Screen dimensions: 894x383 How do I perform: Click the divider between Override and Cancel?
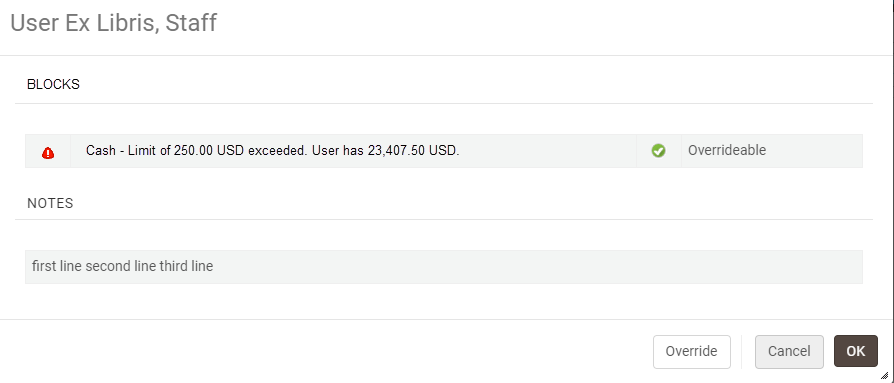[742, 351]
